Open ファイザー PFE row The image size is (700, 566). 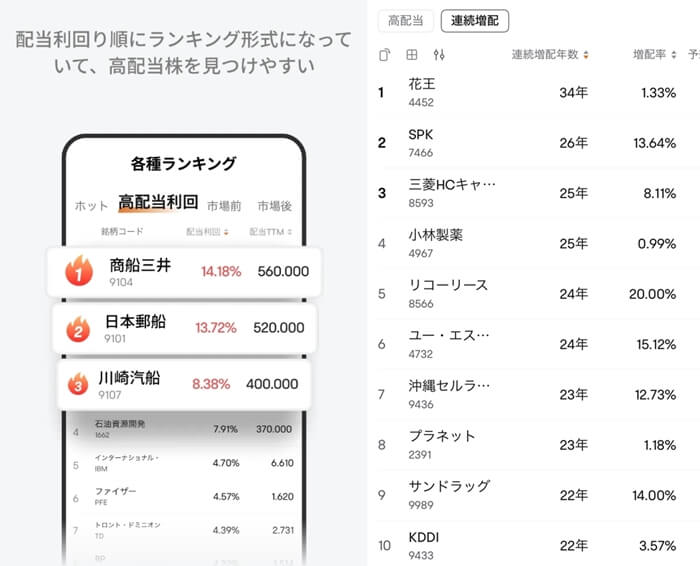[183, 496]
